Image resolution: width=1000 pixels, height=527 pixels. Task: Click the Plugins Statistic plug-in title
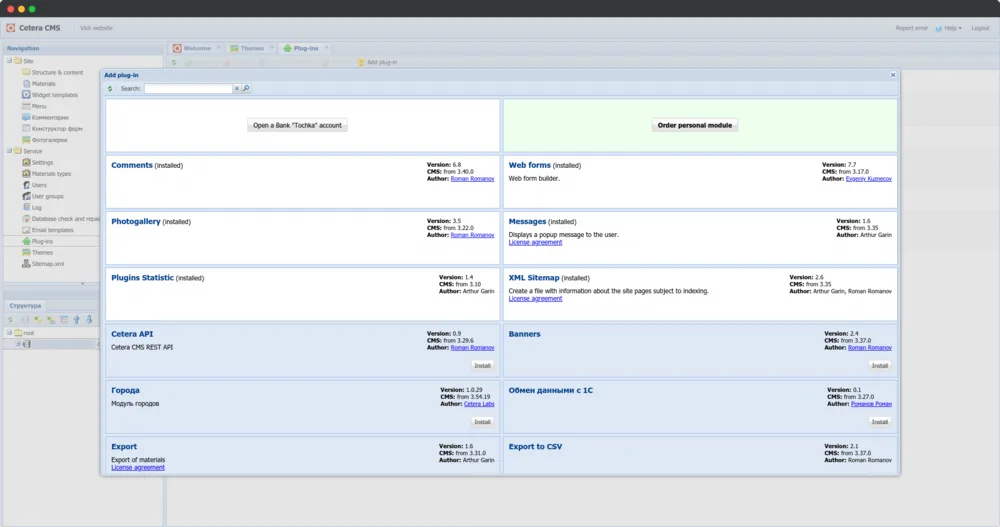pos(142,278)
